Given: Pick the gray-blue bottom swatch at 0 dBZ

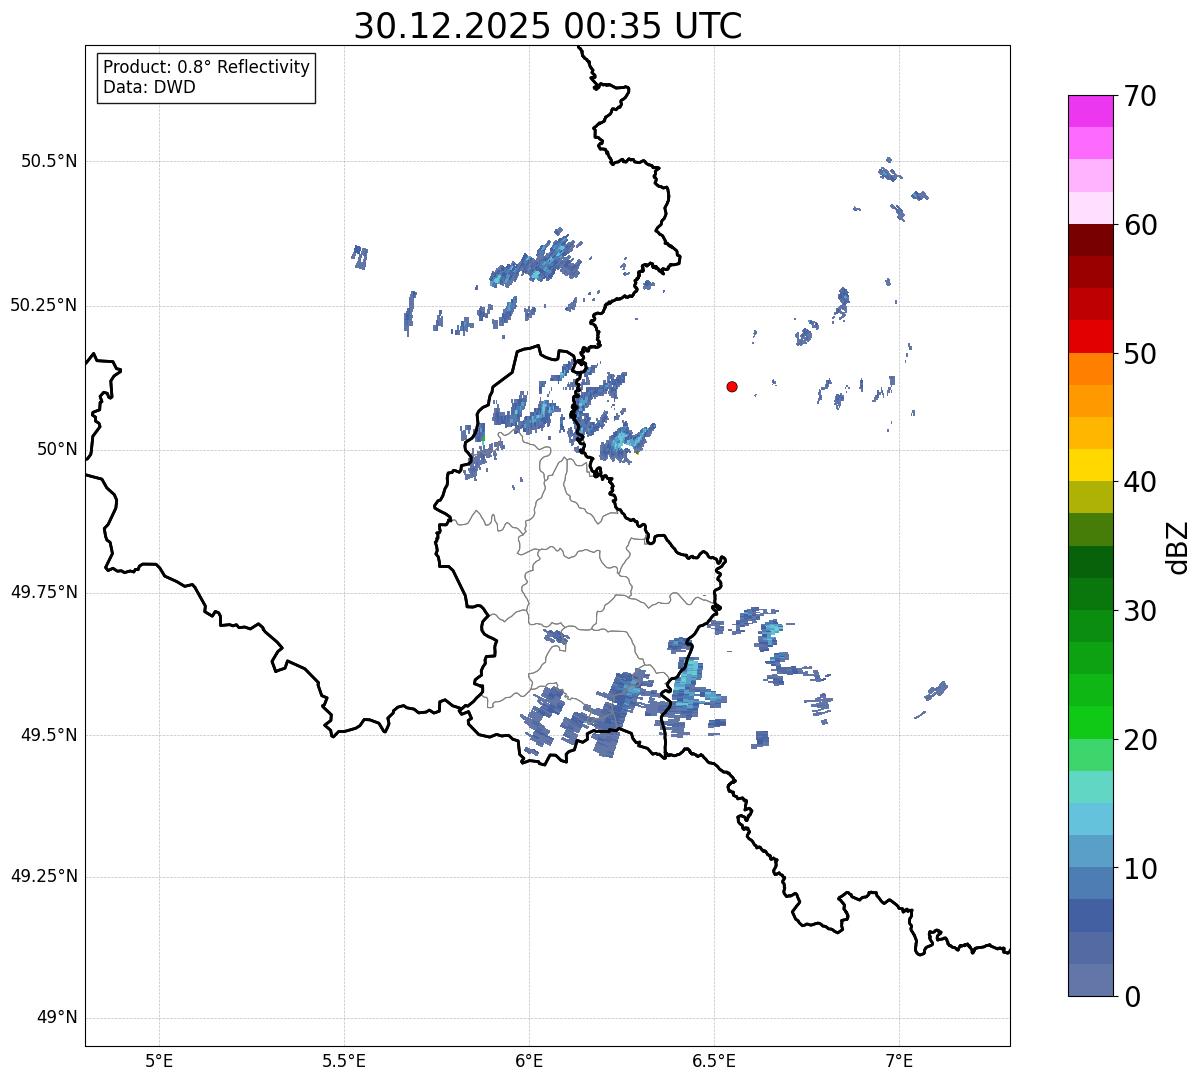Looking at the screenshot, I should 1090,980.
